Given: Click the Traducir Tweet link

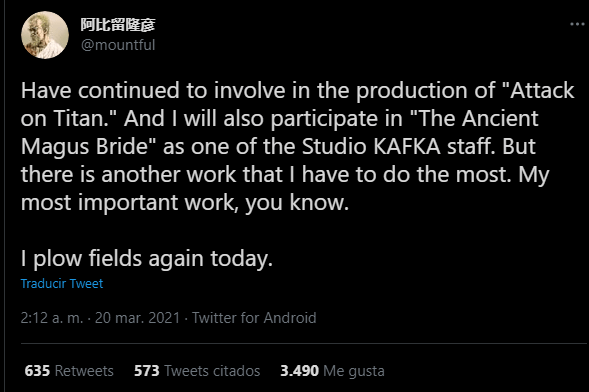Looking at the screenshot, I should 62,283.
